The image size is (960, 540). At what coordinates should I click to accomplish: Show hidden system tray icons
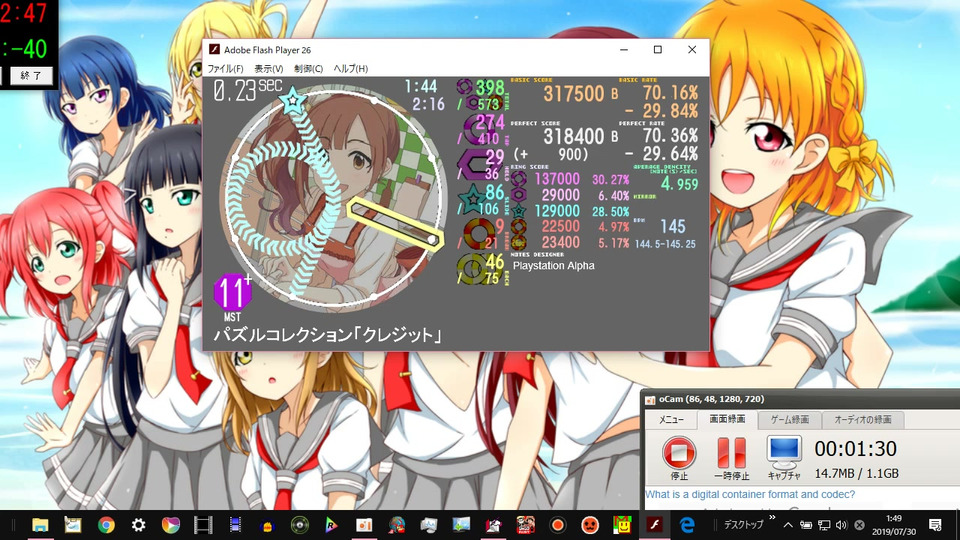pyautogui.click(x=788, y=525)
